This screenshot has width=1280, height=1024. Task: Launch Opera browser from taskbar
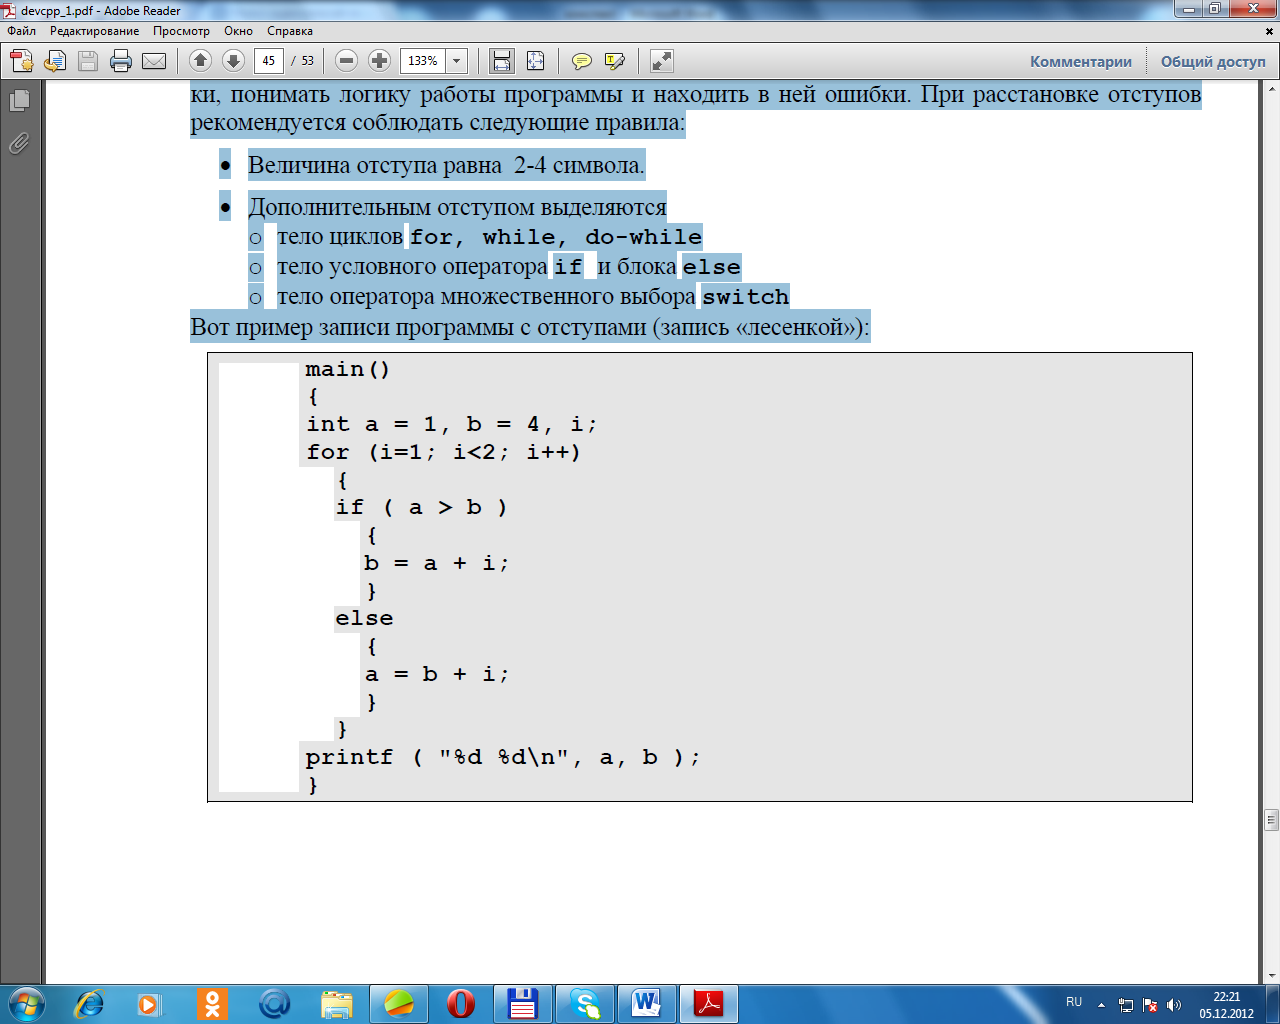(x=460, y=1003)
